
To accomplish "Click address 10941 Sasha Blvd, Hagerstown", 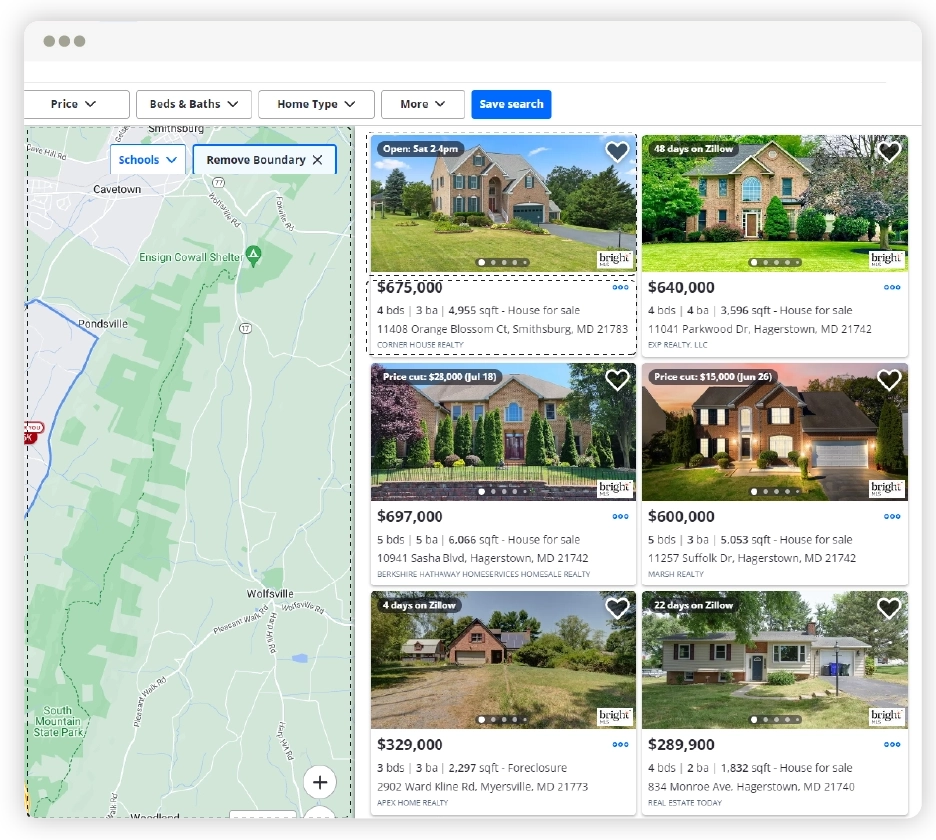I will click(x=482, y=558).
